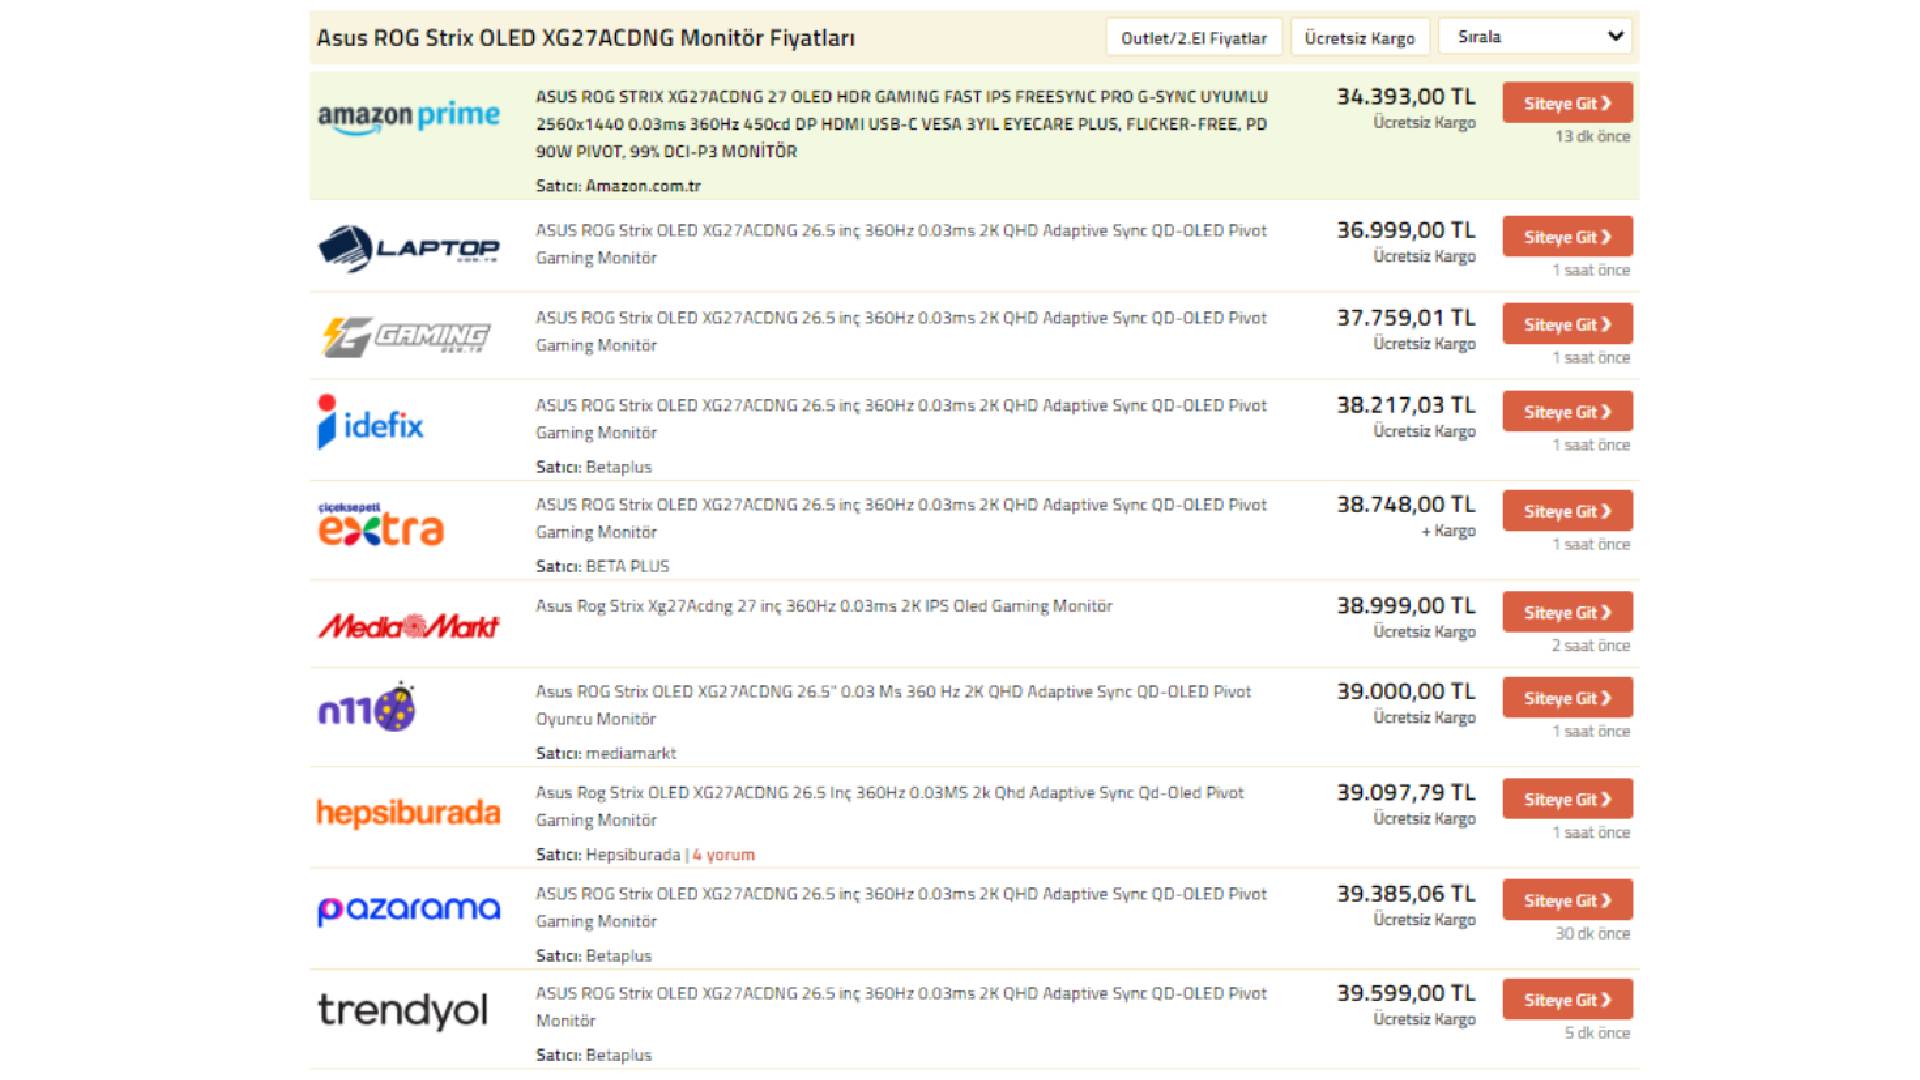Toggle the Ücretsiz Kargo filter
This screenshot has width=1920, height=1080.
[1360, 38]
